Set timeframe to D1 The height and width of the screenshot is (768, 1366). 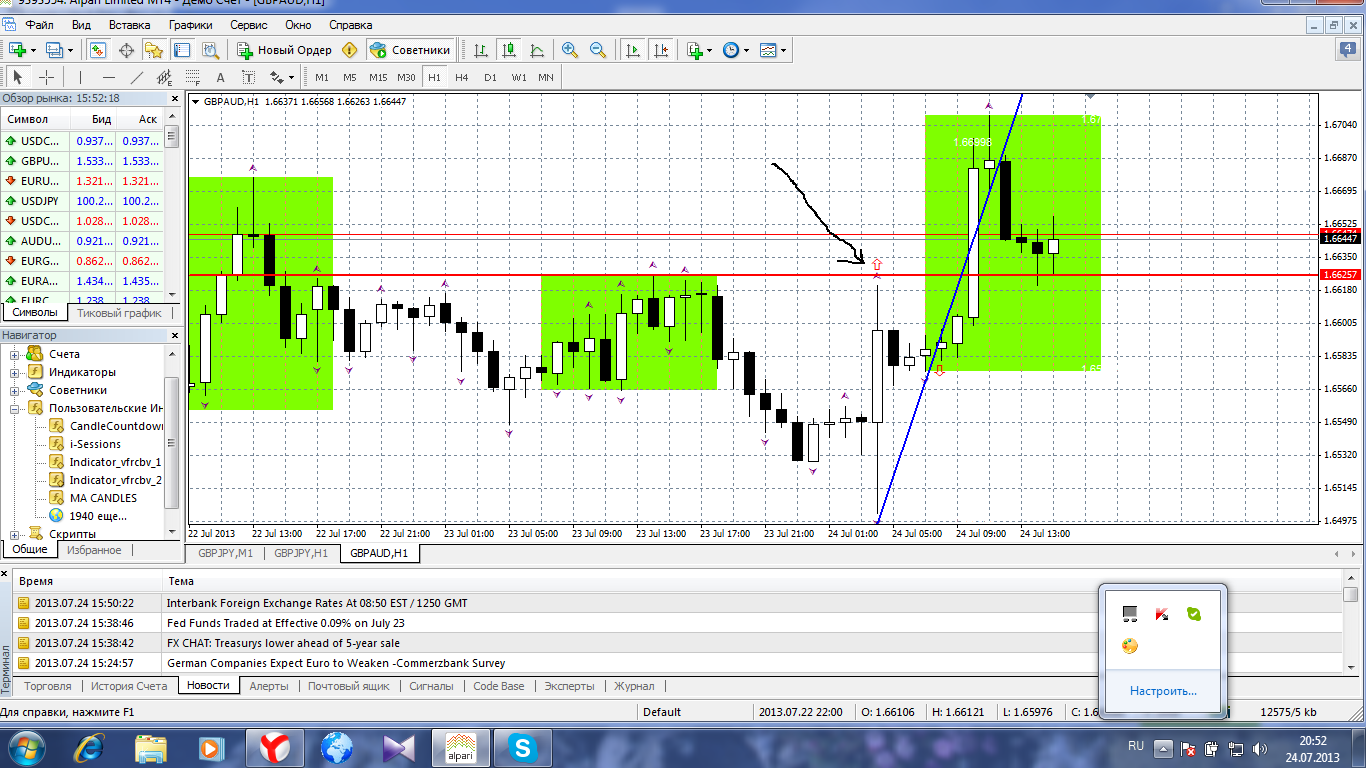pos(490,77)
